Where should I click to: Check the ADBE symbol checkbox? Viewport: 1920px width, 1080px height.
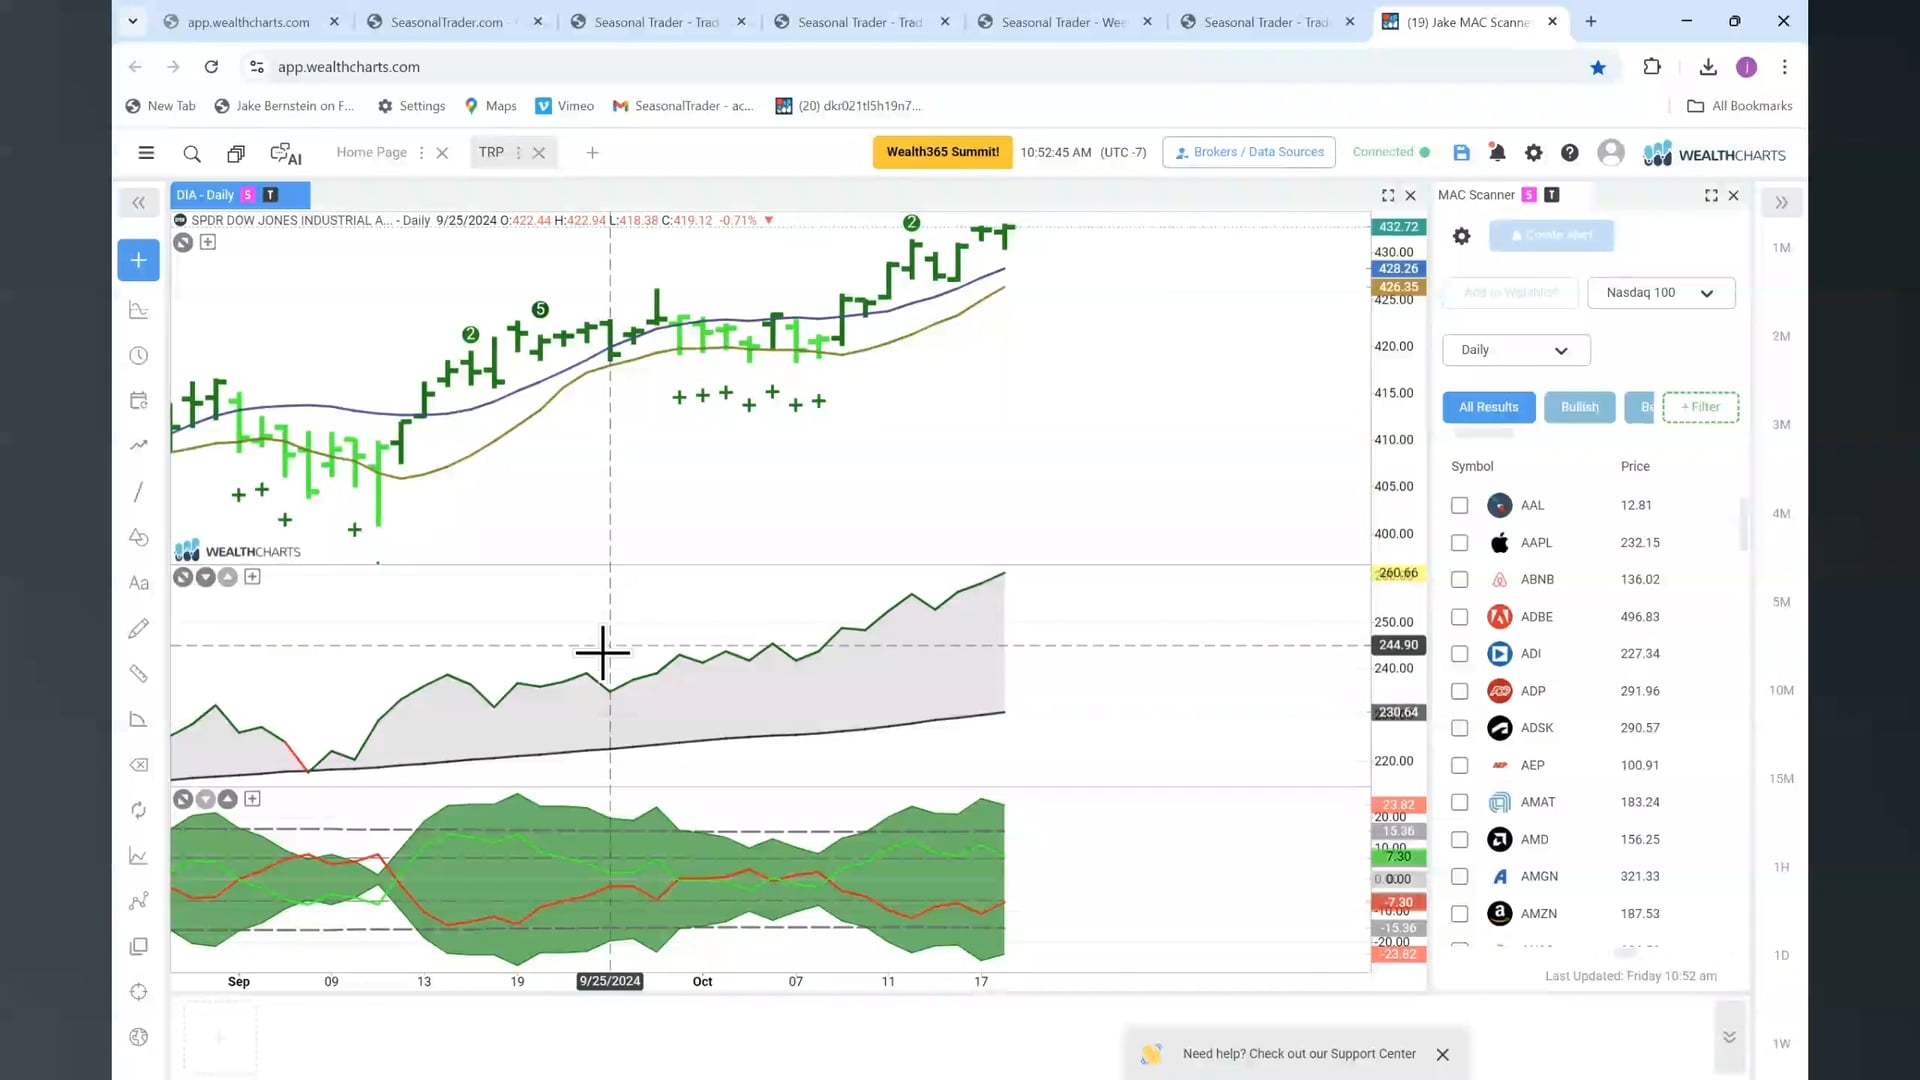coord(1460,617)
